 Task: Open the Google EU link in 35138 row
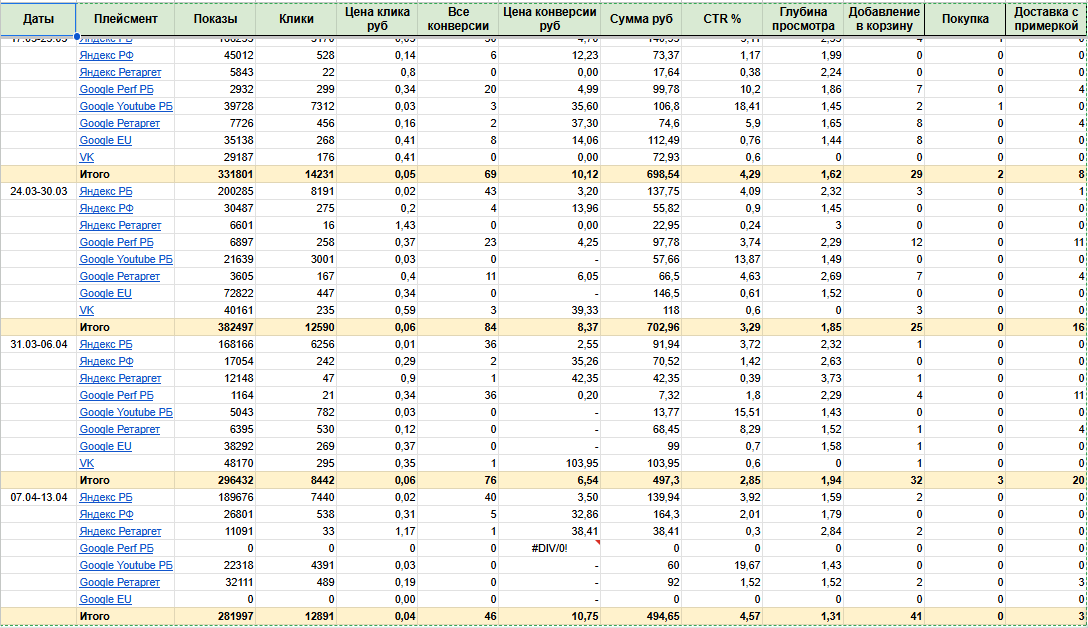(105, 140)
